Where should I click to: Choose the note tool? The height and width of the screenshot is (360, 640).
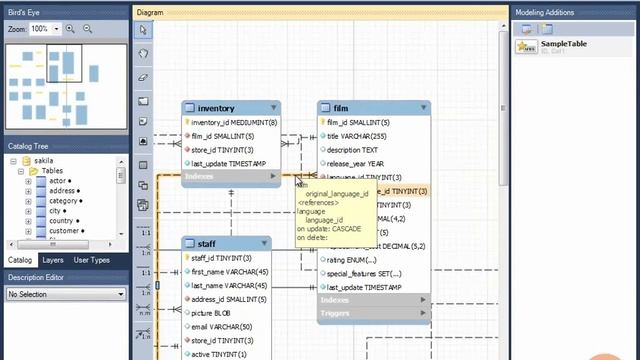pyautogui.click(x=143, y=121)
